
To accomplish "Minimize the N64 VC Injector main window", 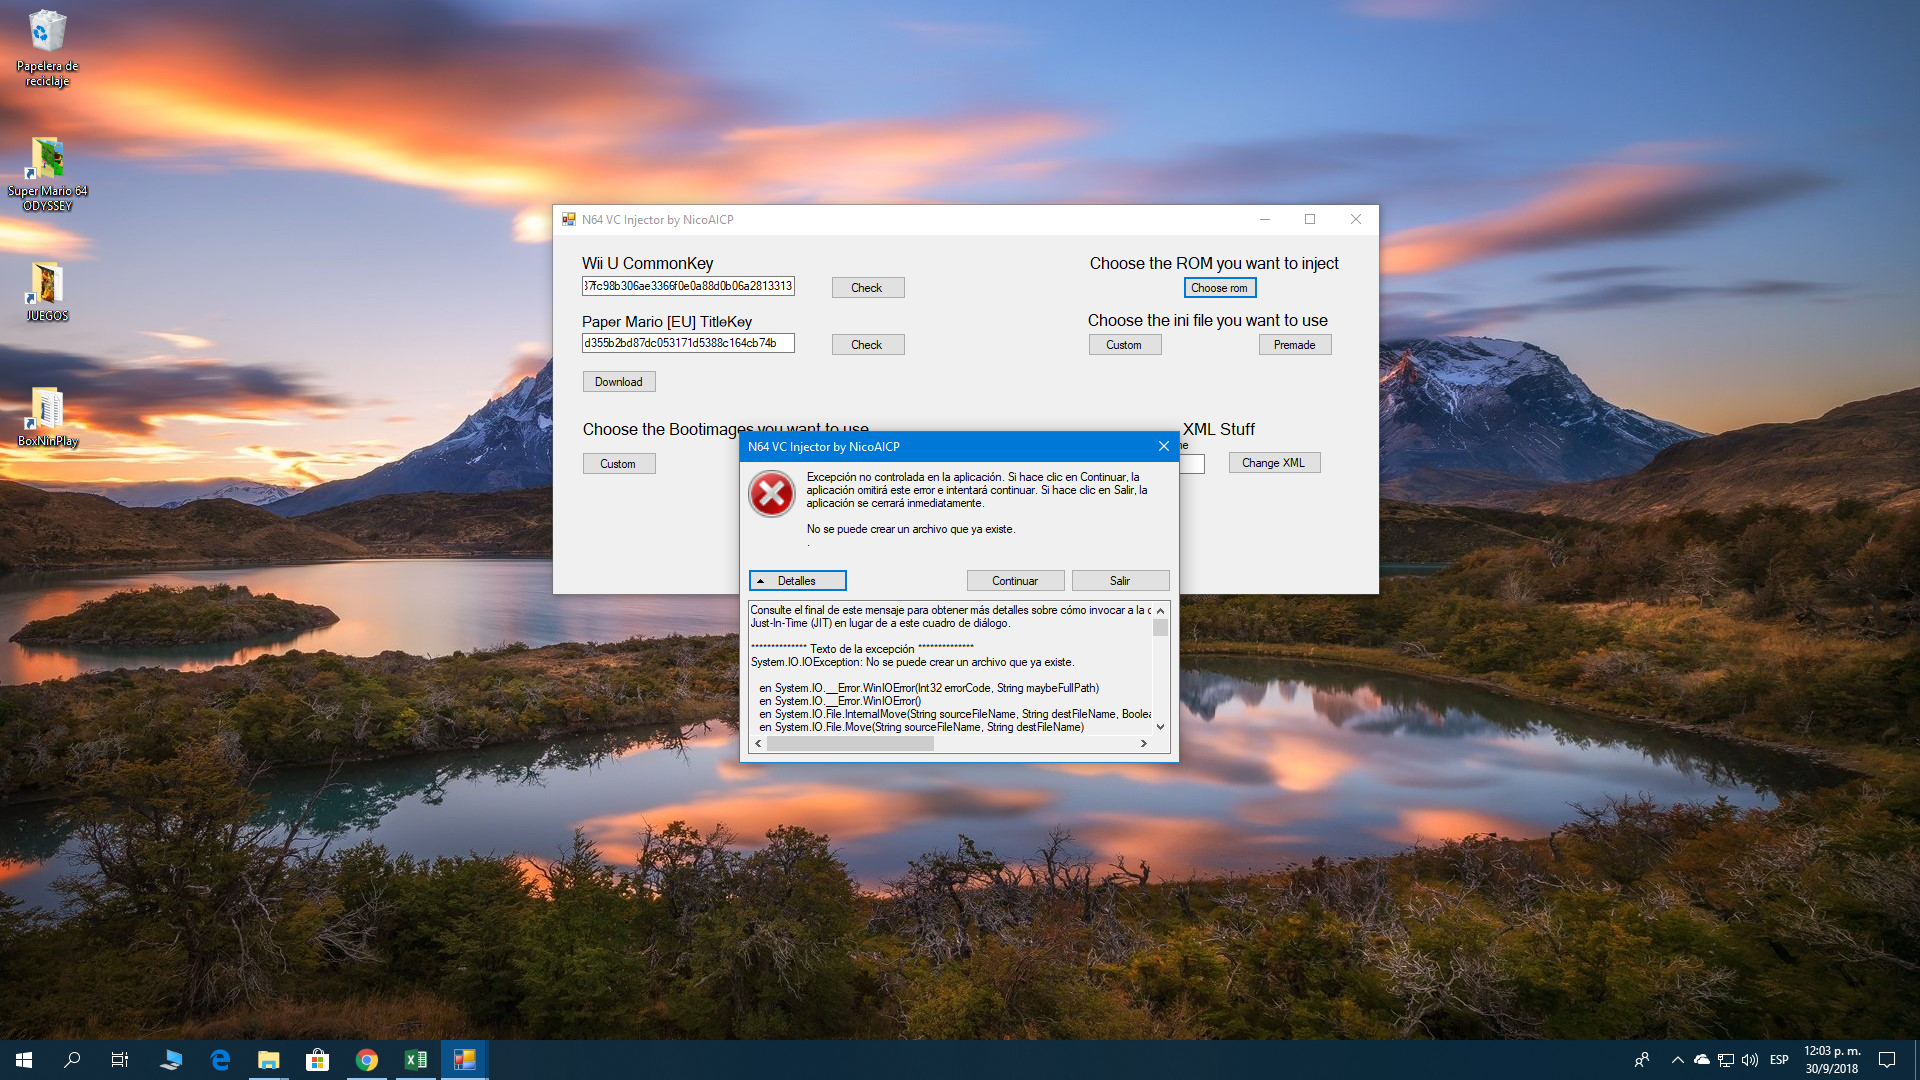I will [x=1265, y=220].
